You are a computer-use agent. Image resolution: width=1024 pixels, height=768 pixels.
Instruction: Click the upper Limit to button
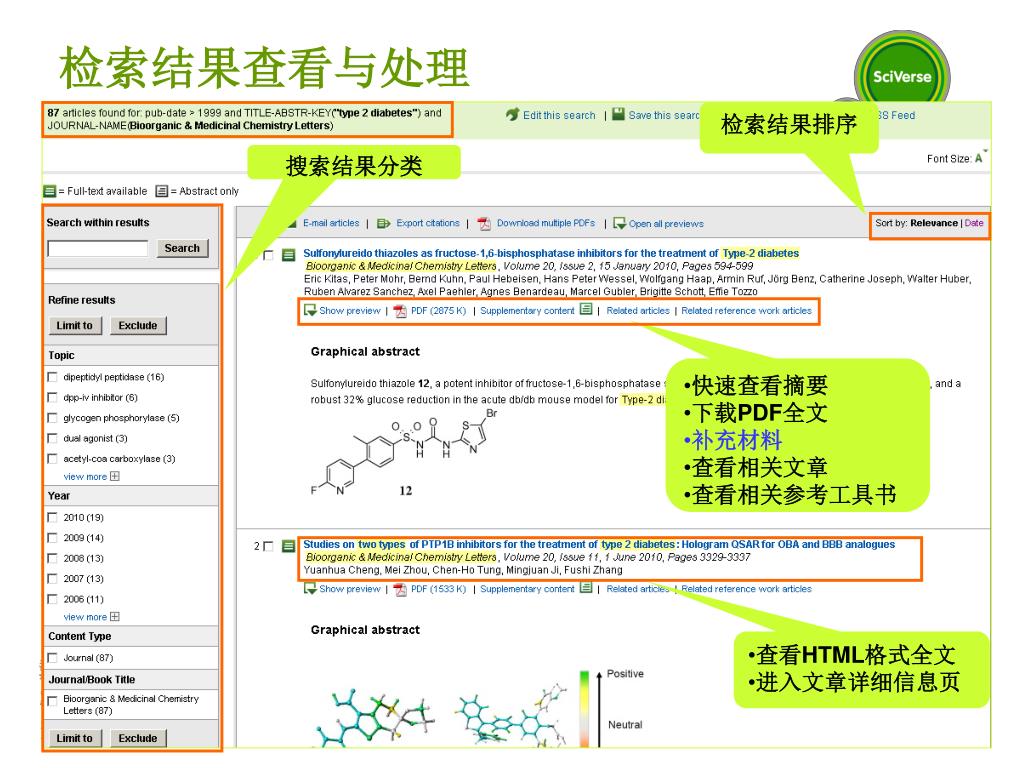point(75,325)
